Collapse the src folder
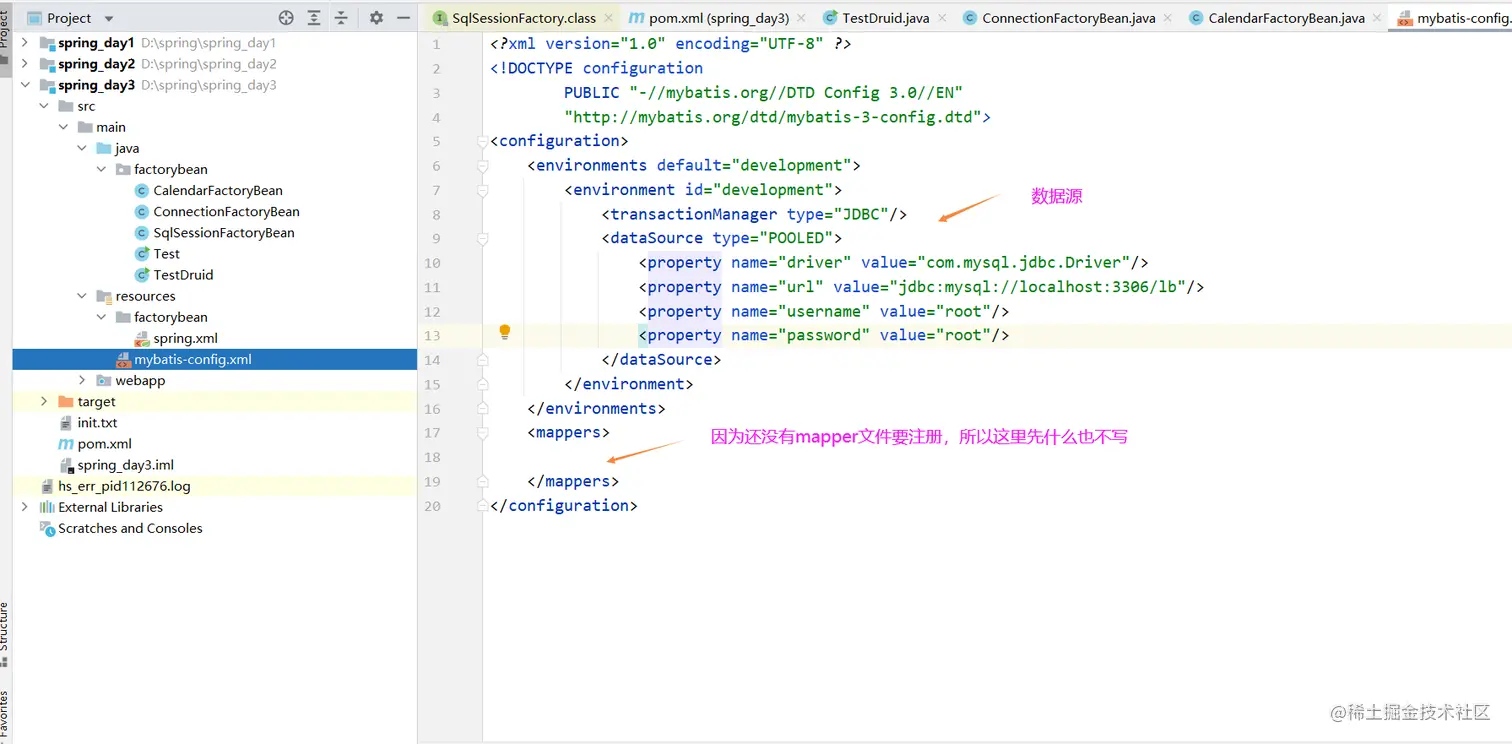 click(x=44, y=106)
